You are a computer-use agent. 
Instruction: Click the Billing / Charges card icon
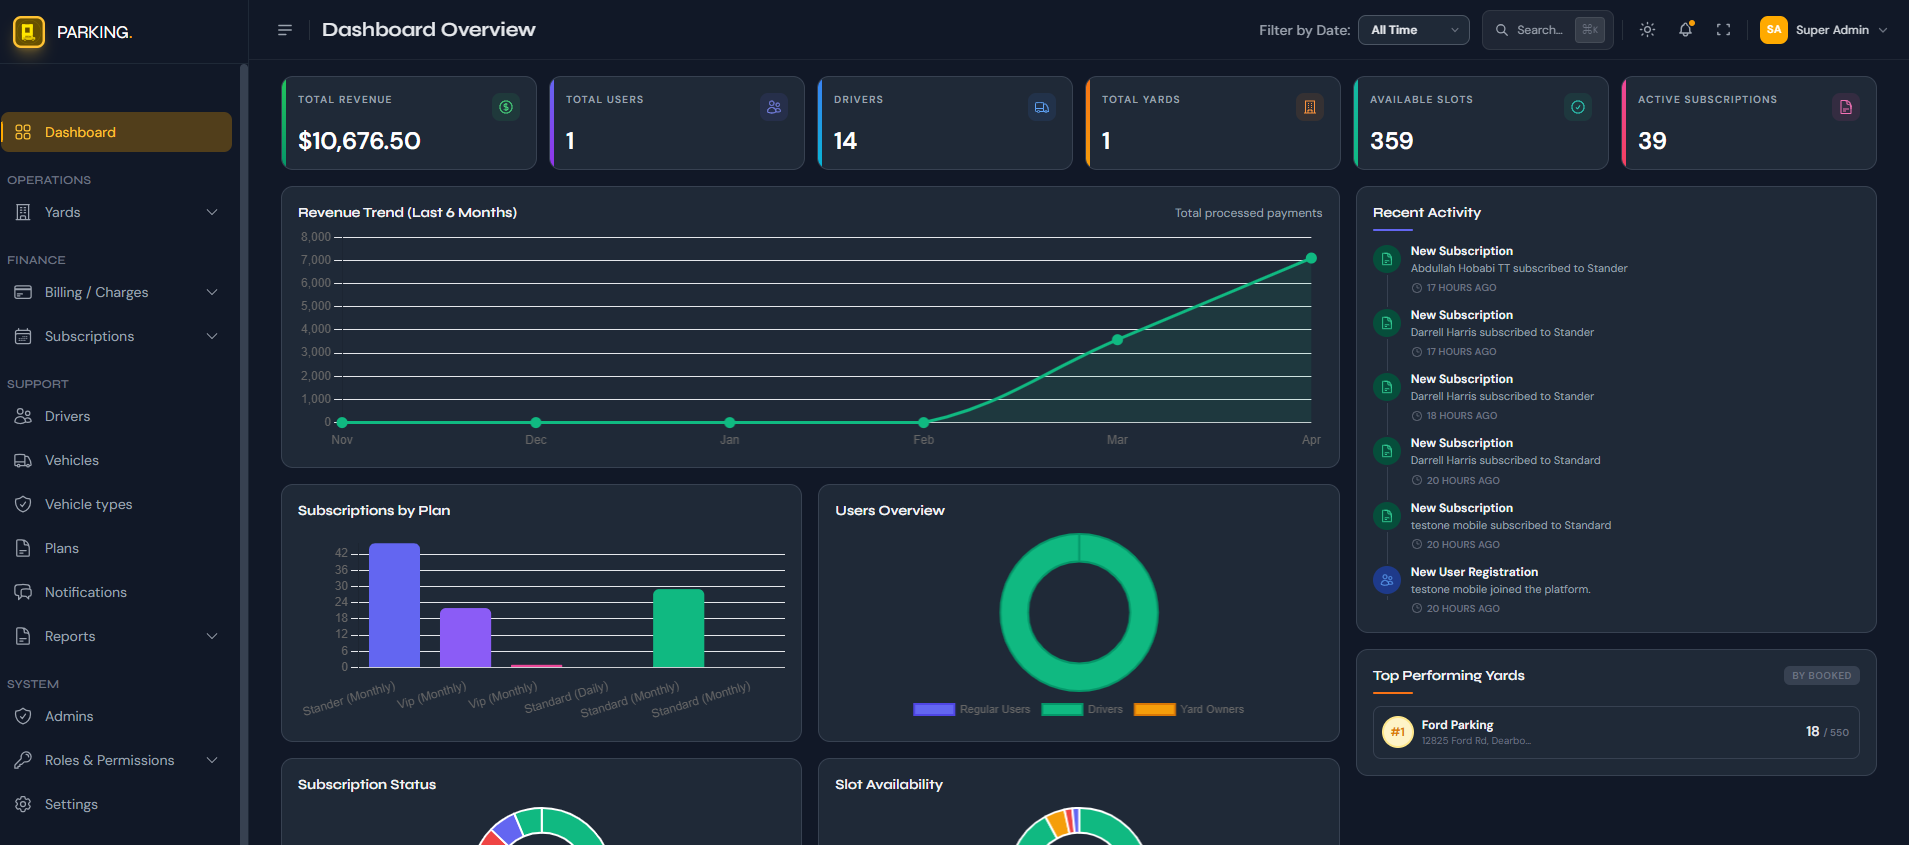point(23,292)
